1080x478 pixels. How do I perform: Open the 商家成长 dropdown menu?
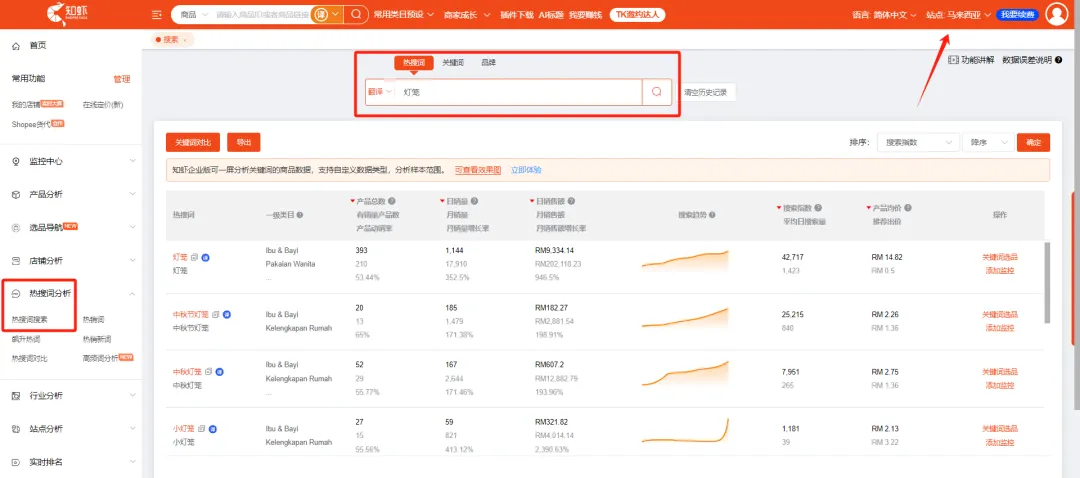pyautogui.click(x=467, y=14)
